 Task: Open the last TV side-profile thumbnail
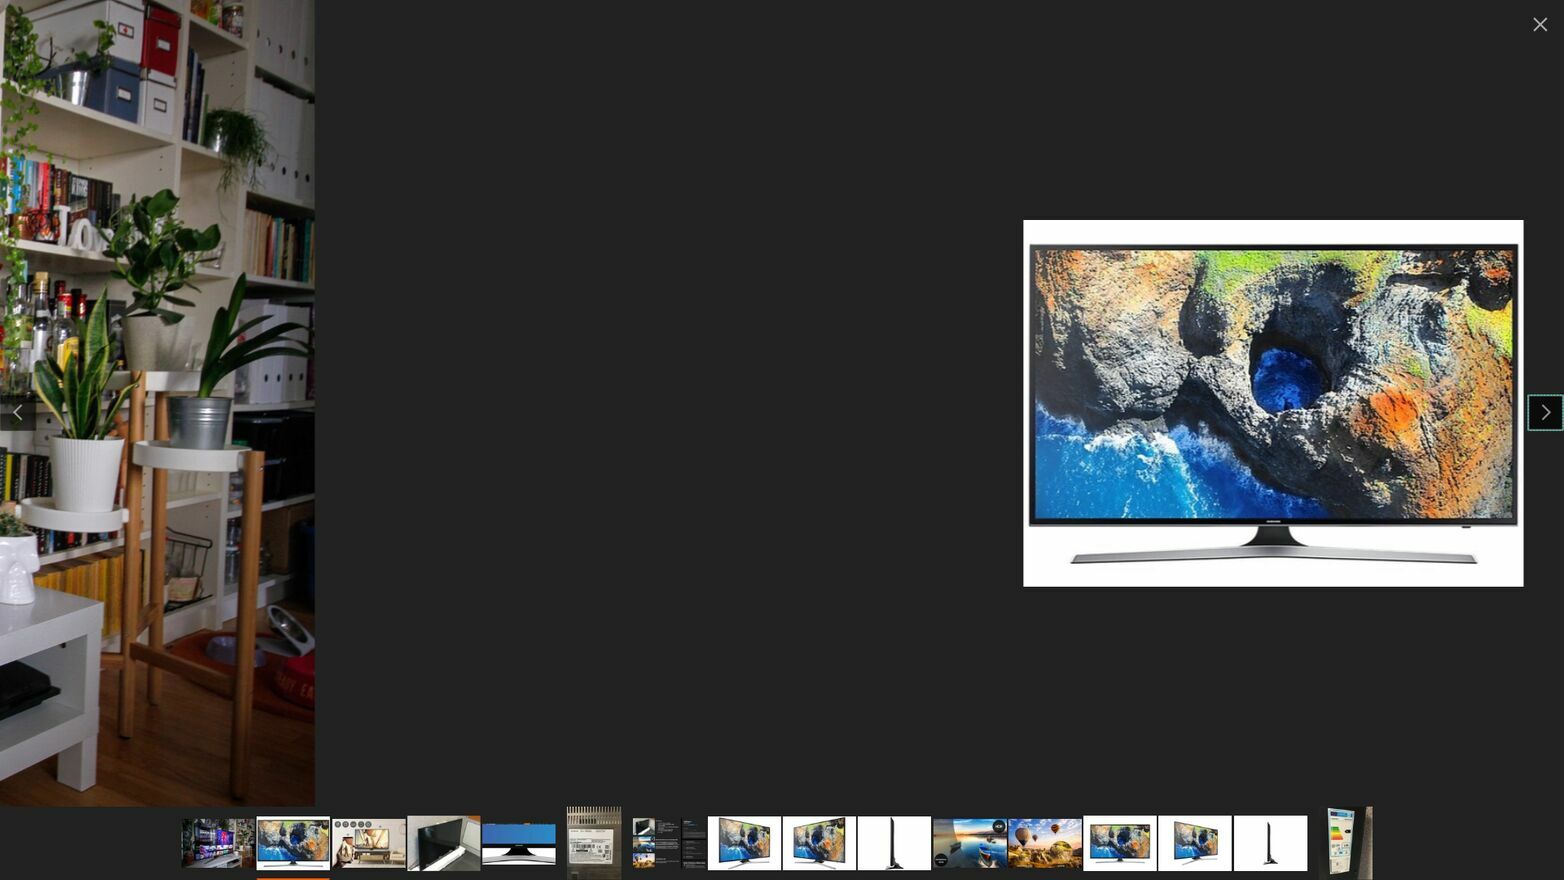tap(1270, 843)
